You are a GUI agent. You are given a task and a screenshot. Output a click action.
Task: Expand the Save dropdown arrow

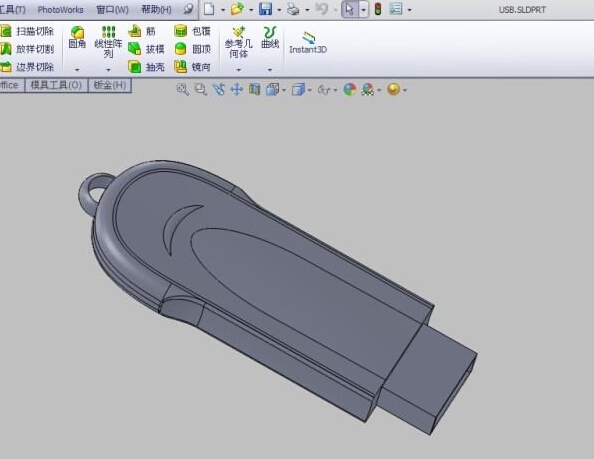pos(279,10)
